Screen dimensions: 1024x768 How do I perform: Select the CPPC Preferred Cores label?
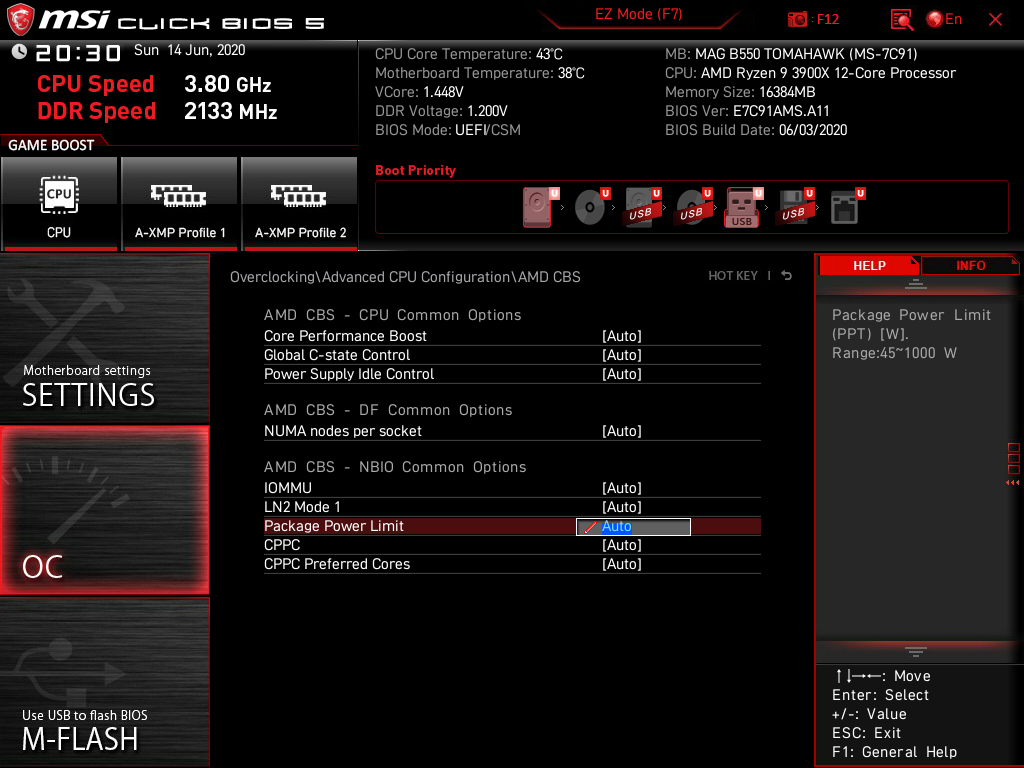pyautogui.click(x=337, y=564)
